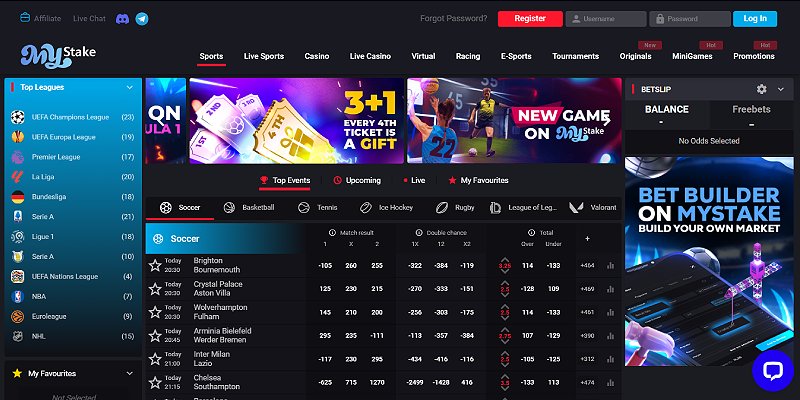Open the live chat bubble widget
This screenshot has height=400, width=800.
coord(772,371)
